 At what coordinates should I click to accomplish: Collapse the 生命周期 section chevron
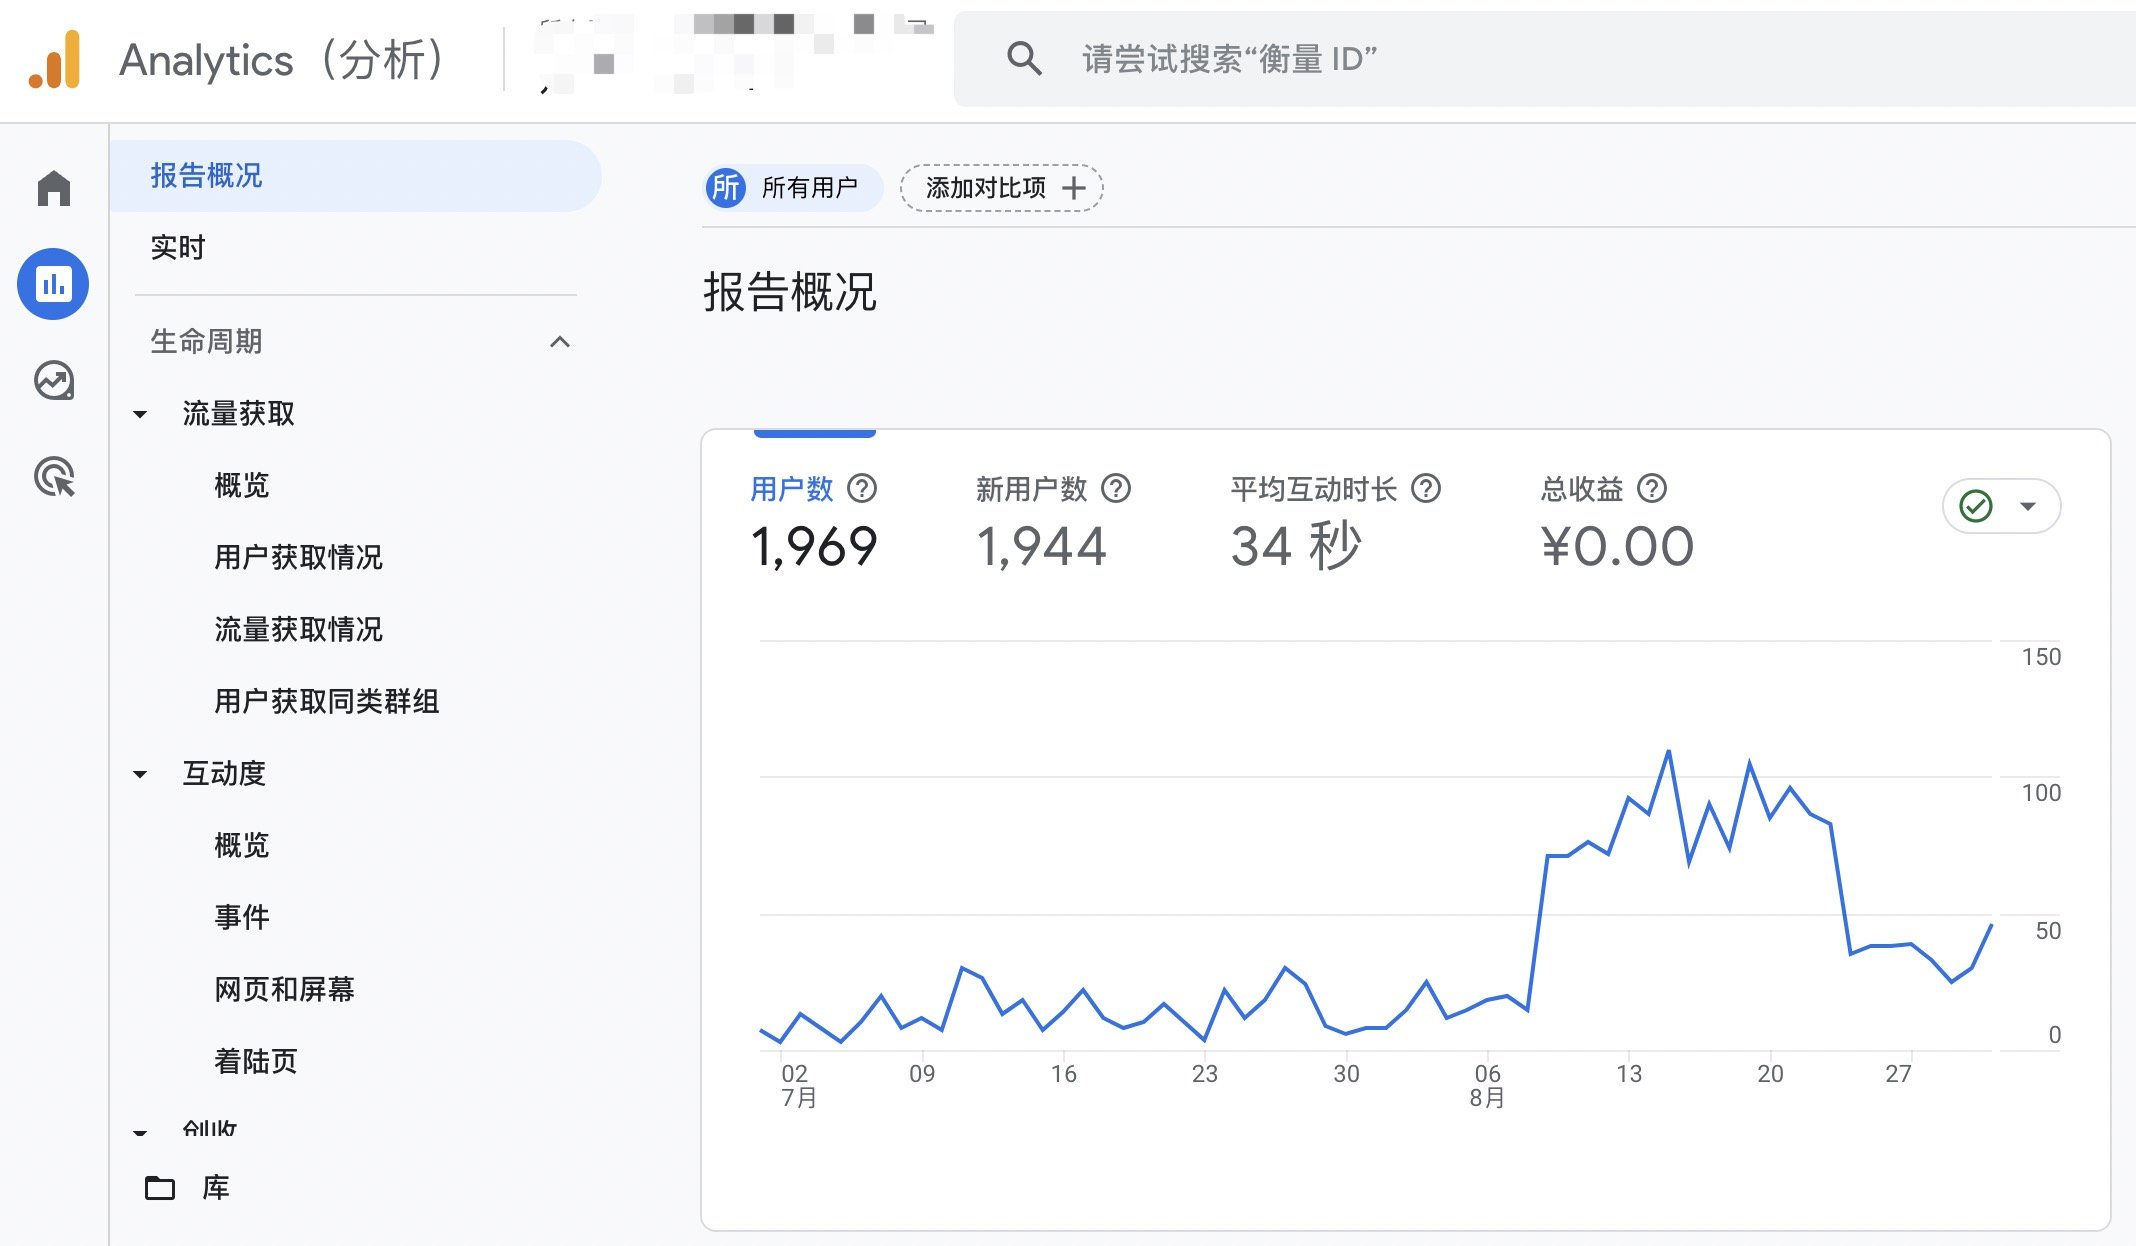click(560, 342)
